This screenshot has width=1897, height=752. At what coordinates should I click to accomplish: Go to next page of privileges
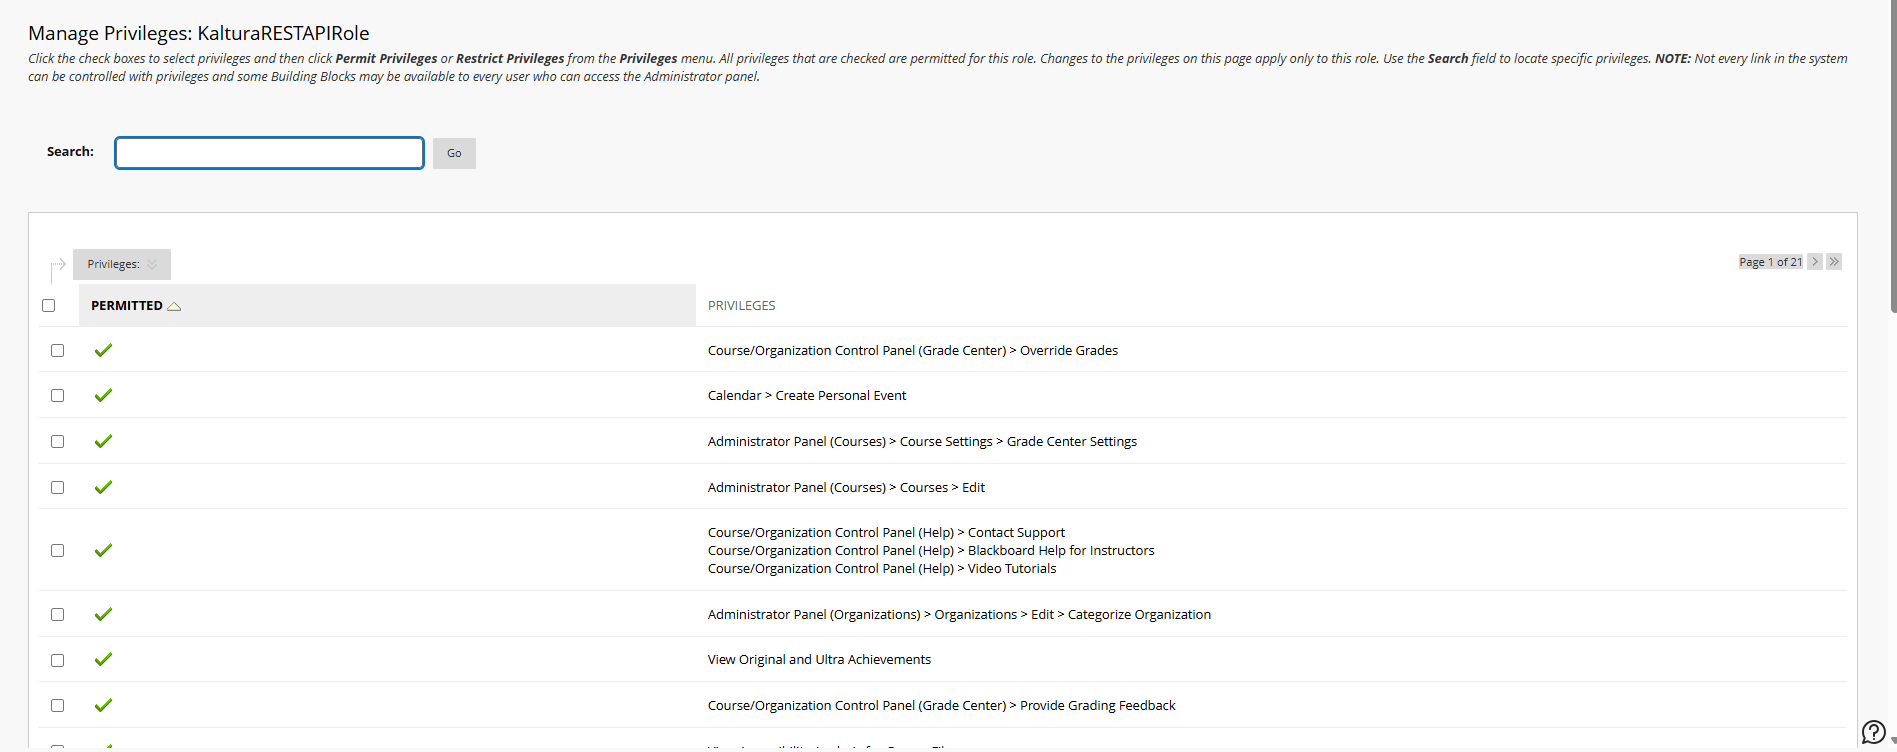1815,262
